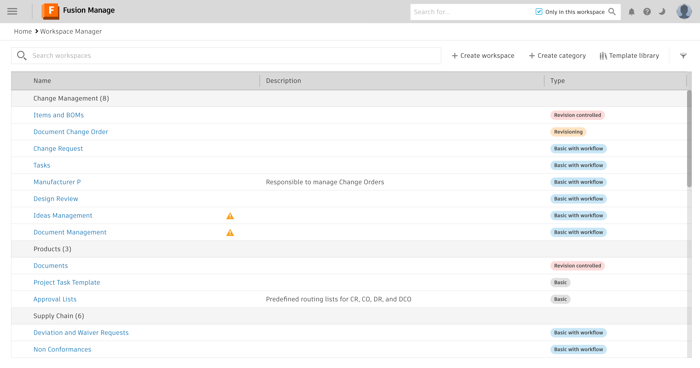Open Documents workspace

(x=50, y=266)
